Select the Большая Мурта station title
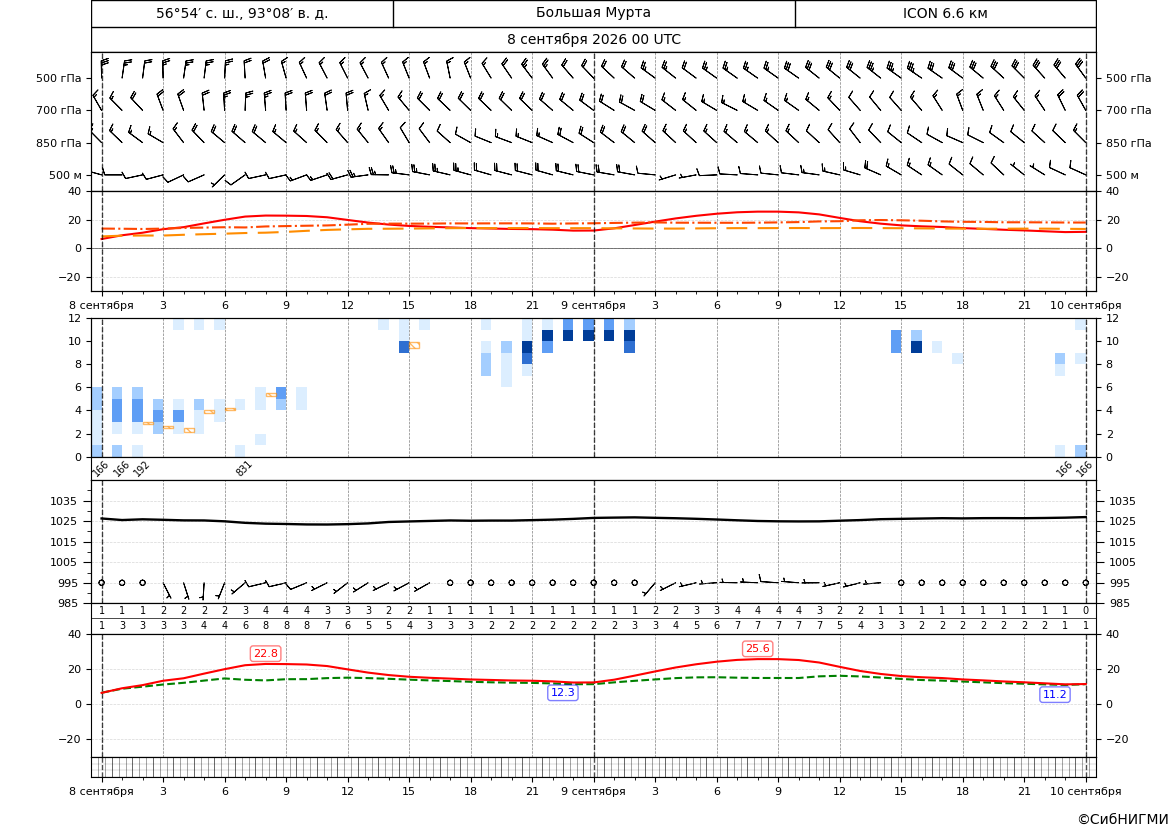 coord(593,13)
